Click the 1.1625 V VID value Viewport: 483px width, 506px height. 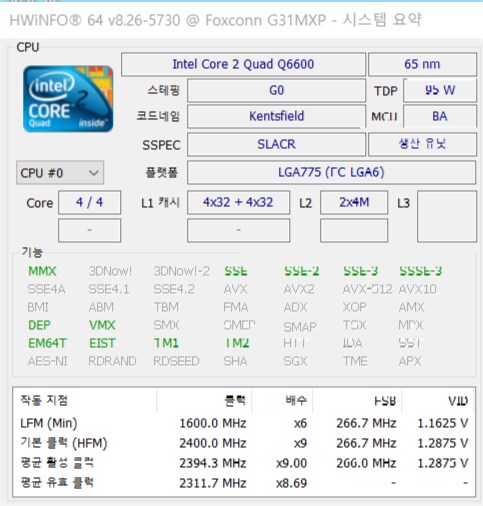coord(443,423)
